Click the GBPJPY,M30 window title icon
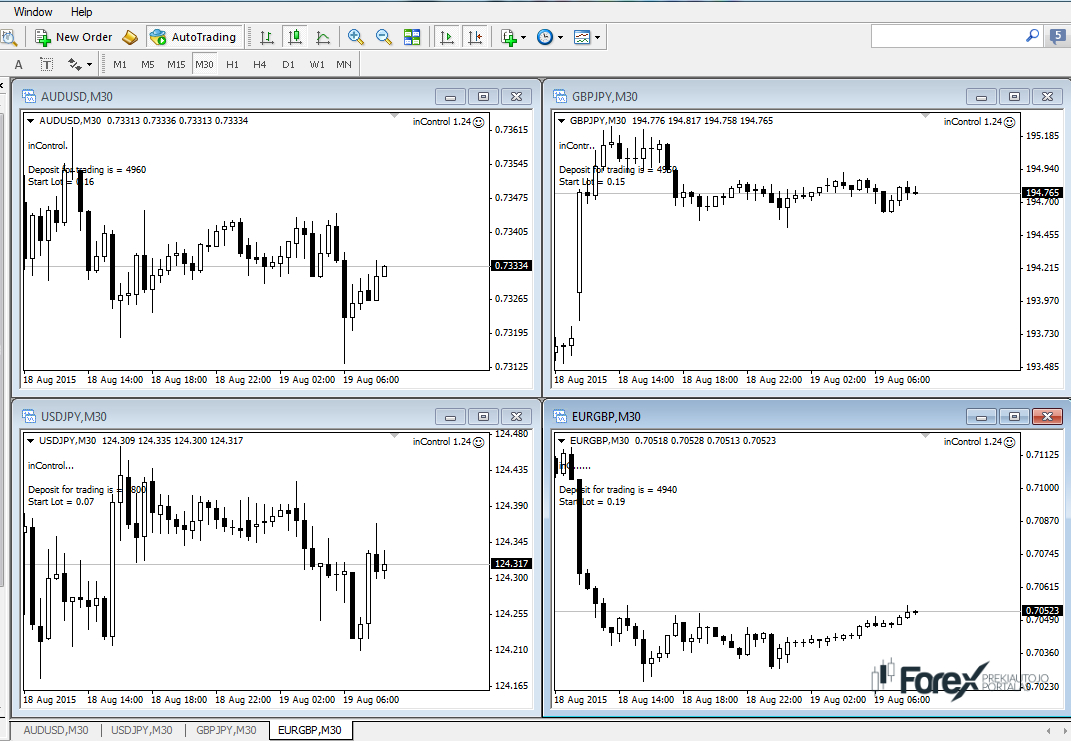The width and height of the screenshot is (1071, 742). click(560, 96)
